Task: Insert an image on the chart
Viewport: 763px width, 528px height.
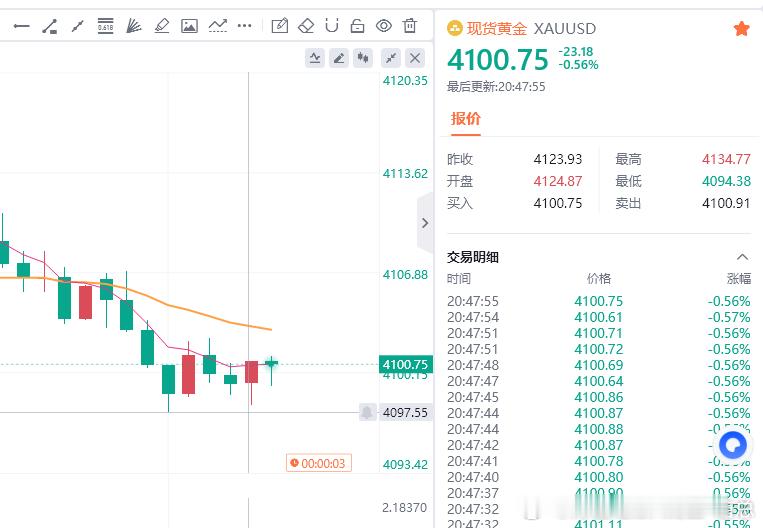Action: pos(189,25)
